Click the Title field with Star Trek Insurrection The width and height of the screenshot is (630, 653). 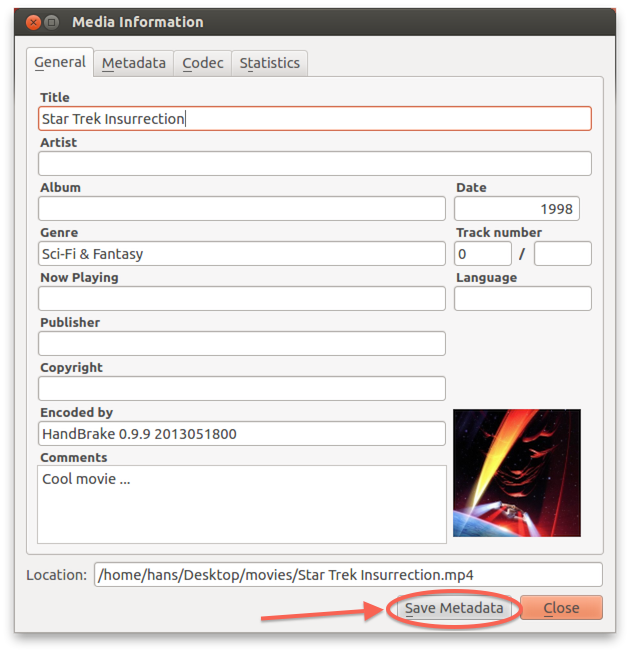point(314,119)
